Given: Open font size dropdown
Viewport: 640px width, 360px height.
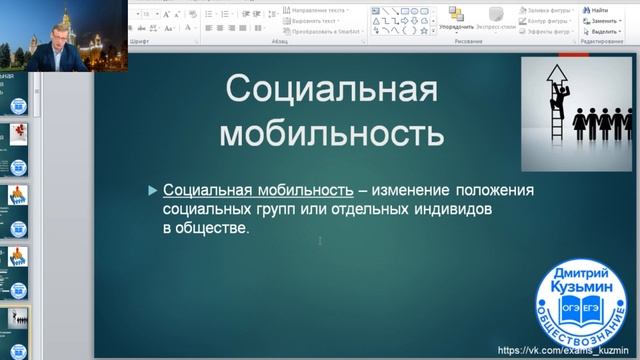Looking at the screenshot, I should (157, 14).
